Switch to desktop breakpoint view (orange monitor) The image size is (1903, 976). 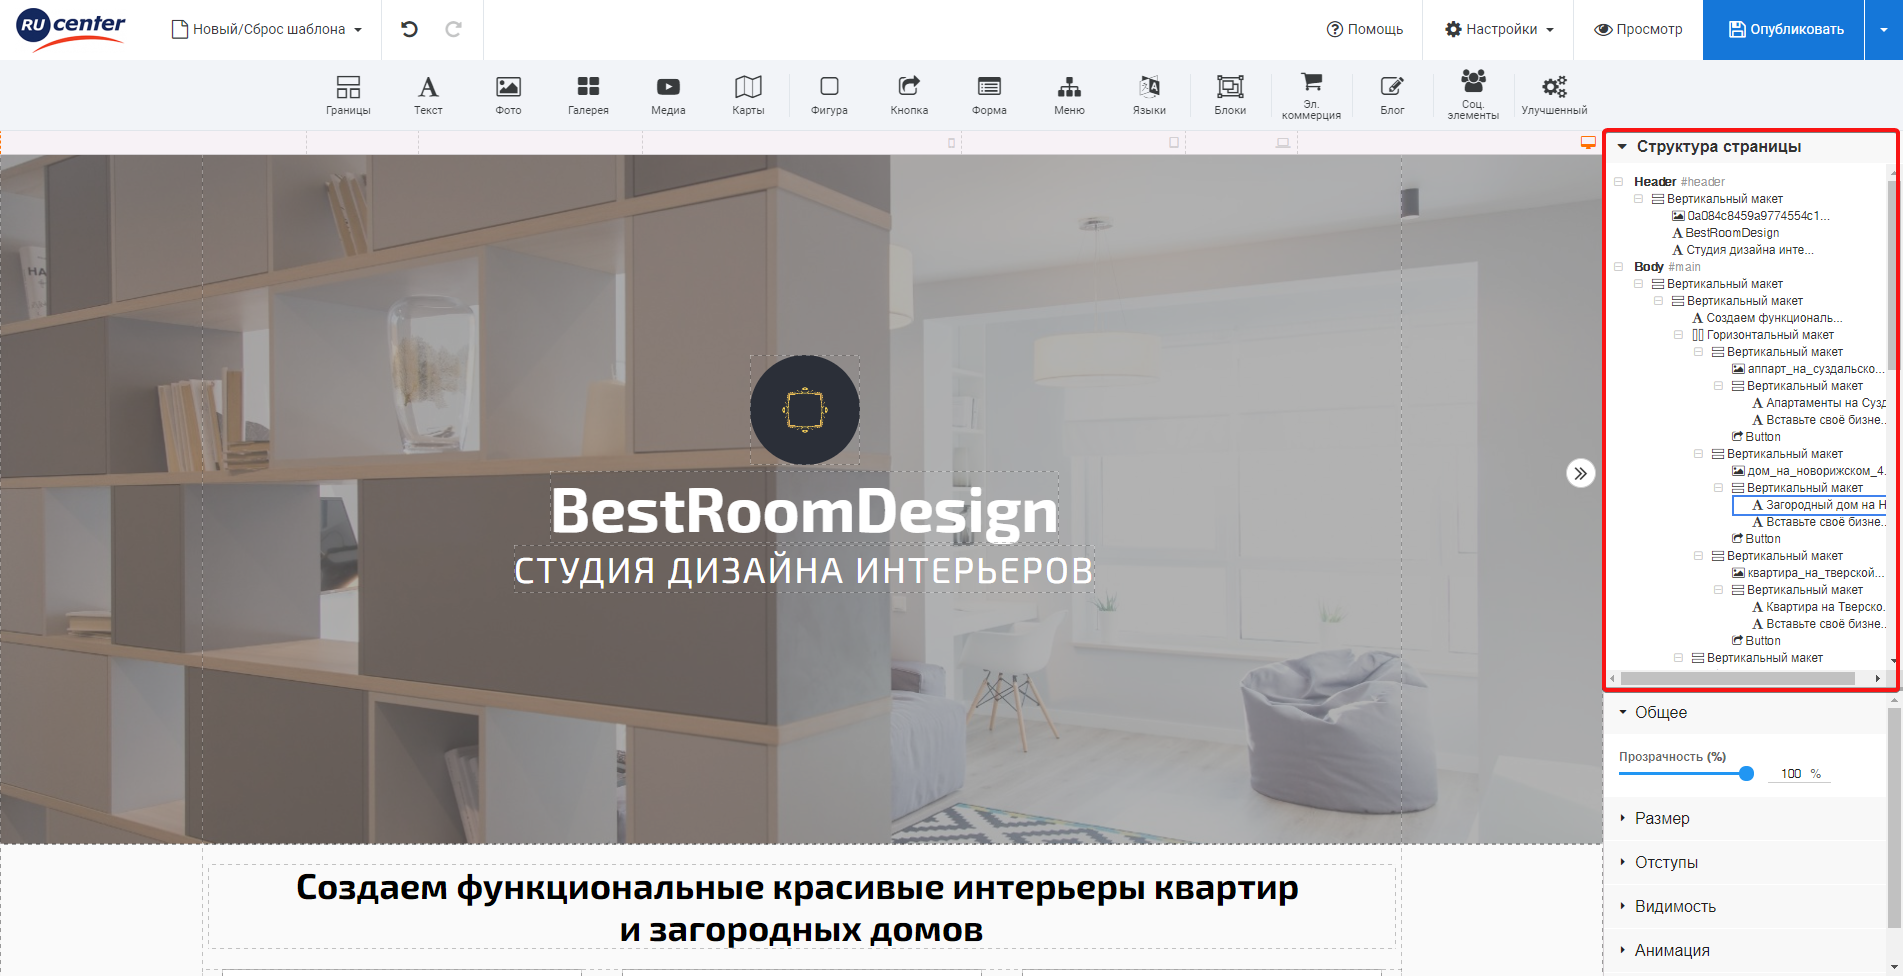pos(1588,143)
